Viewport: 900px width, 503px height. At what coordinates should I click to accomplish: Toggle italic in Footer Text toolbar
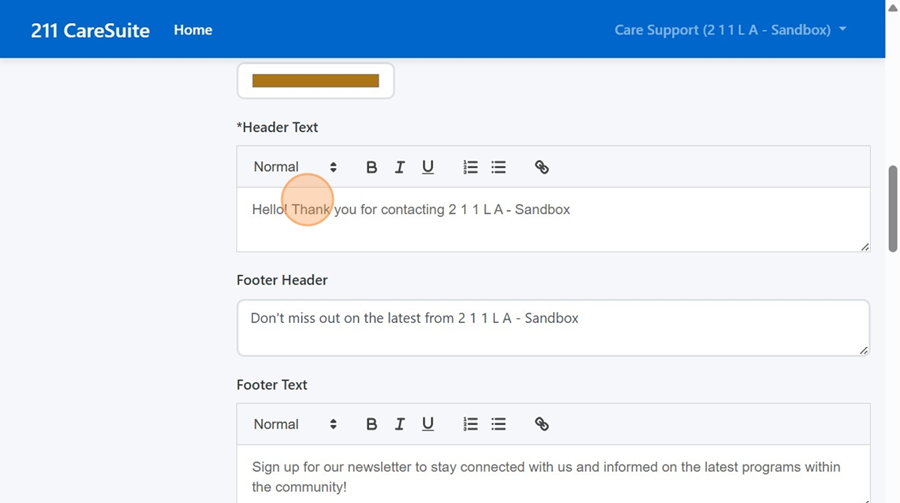[x=399, y=424]
